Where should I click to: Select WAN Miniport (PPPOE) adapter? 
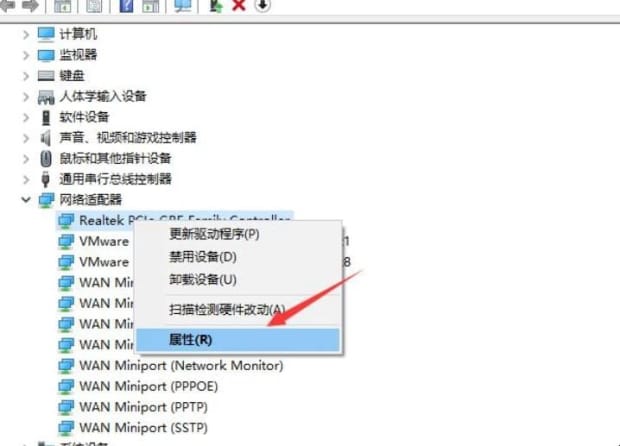148,386
